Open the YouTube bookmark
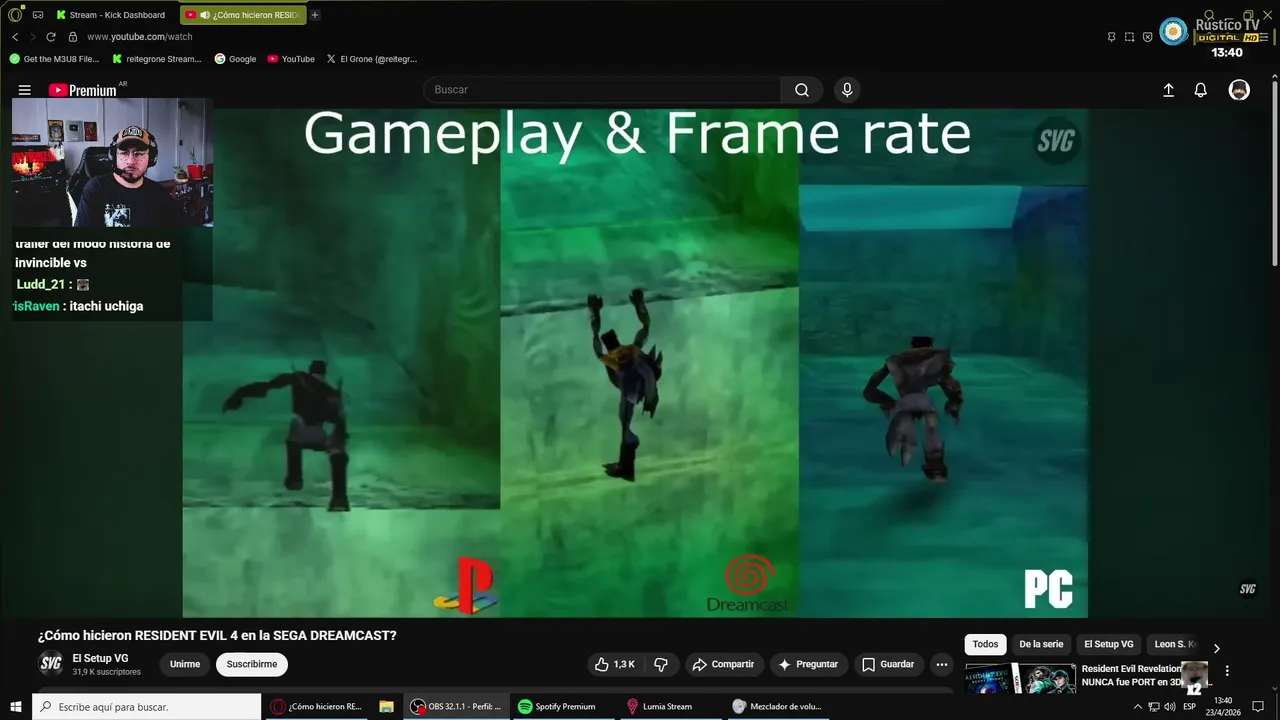The height and width of the screenshot is (720, 1280). click(x=291, y=59)
